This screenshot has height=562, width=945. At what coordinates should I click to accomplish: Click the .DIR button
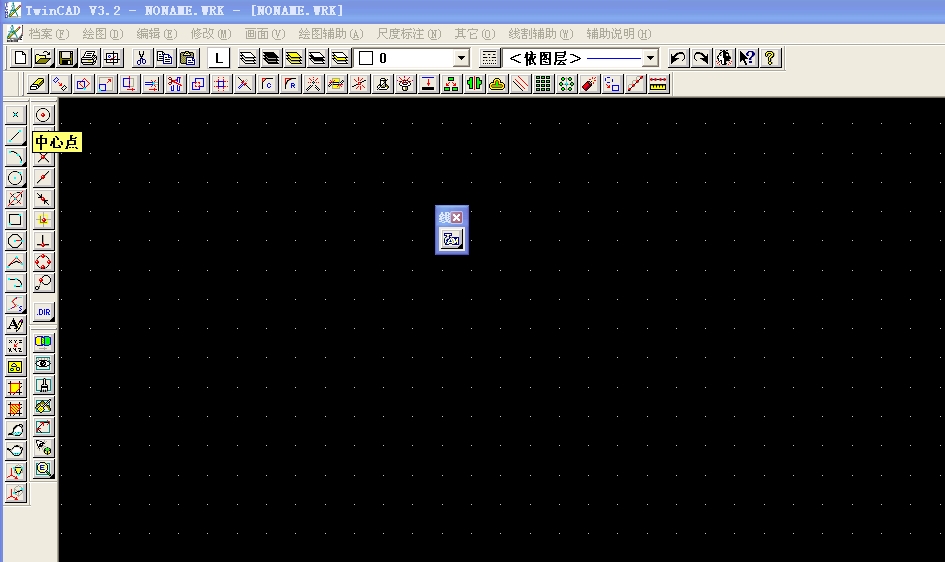[43, 312]
